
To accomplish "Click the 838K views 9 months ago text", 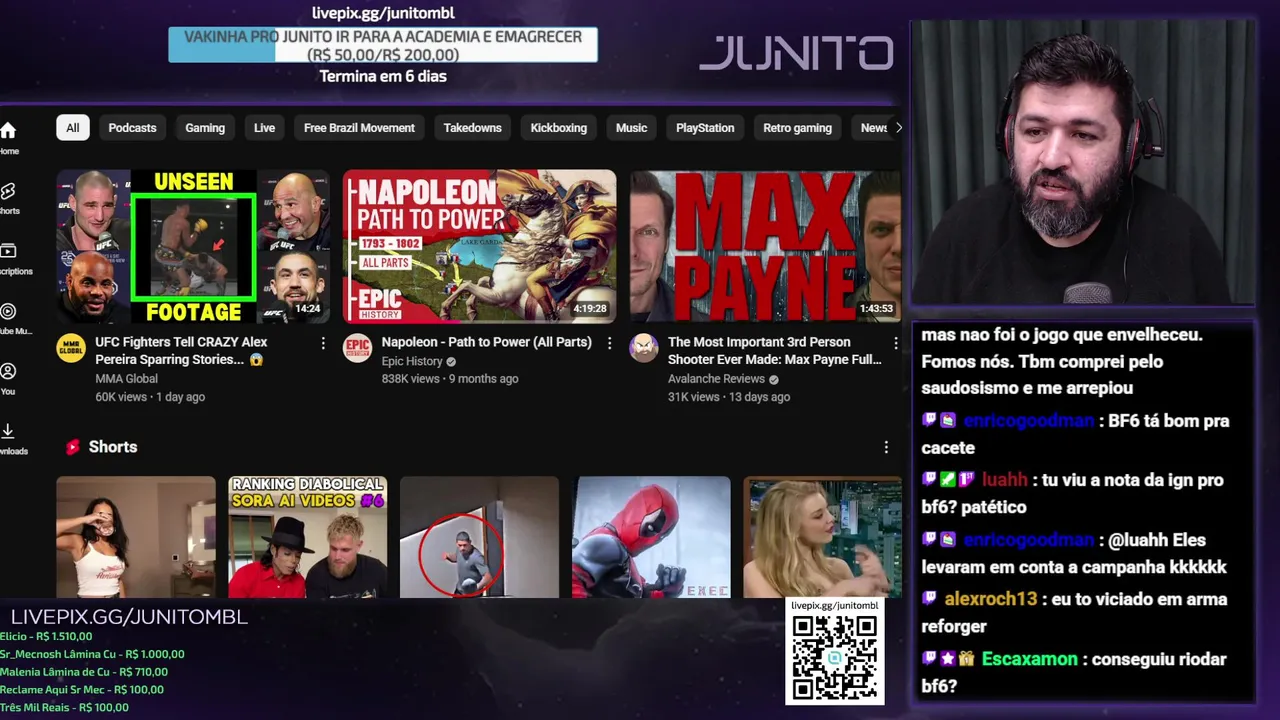I will click(x=450, y=379).
